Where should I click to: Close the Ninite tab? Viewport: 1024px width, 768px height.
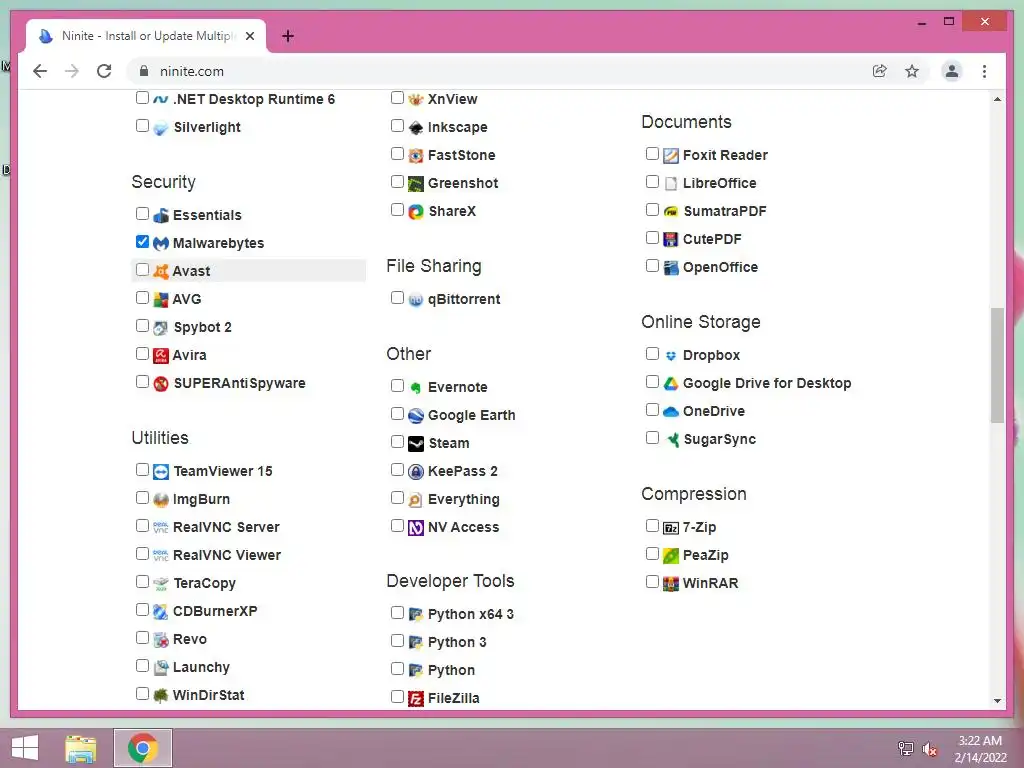pyautogui.click(x=249, y=36)
